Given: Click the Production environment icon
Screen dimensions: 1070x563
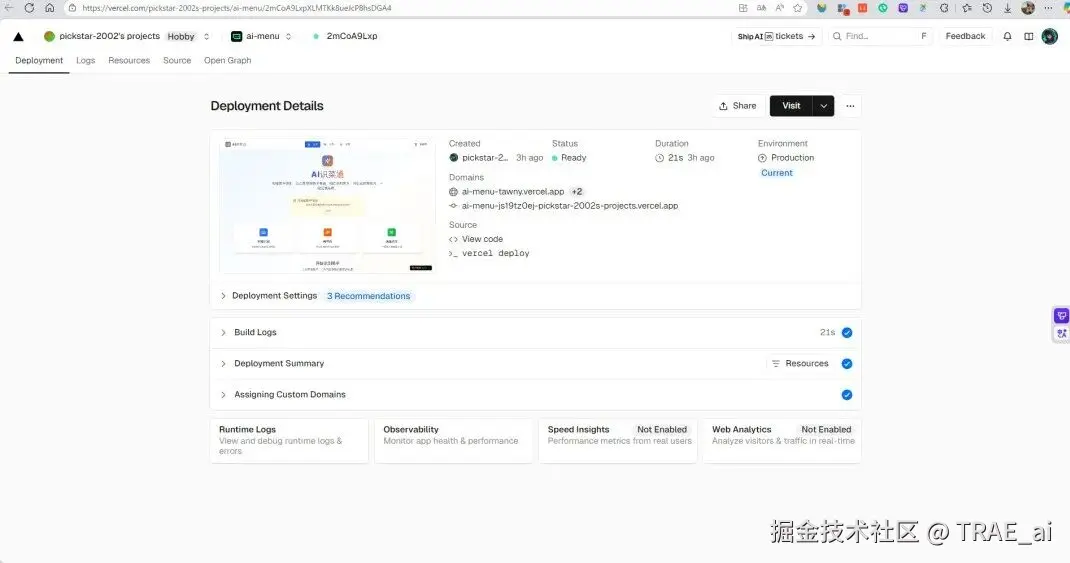Looking at the screenshot, I should click(762, 158).
